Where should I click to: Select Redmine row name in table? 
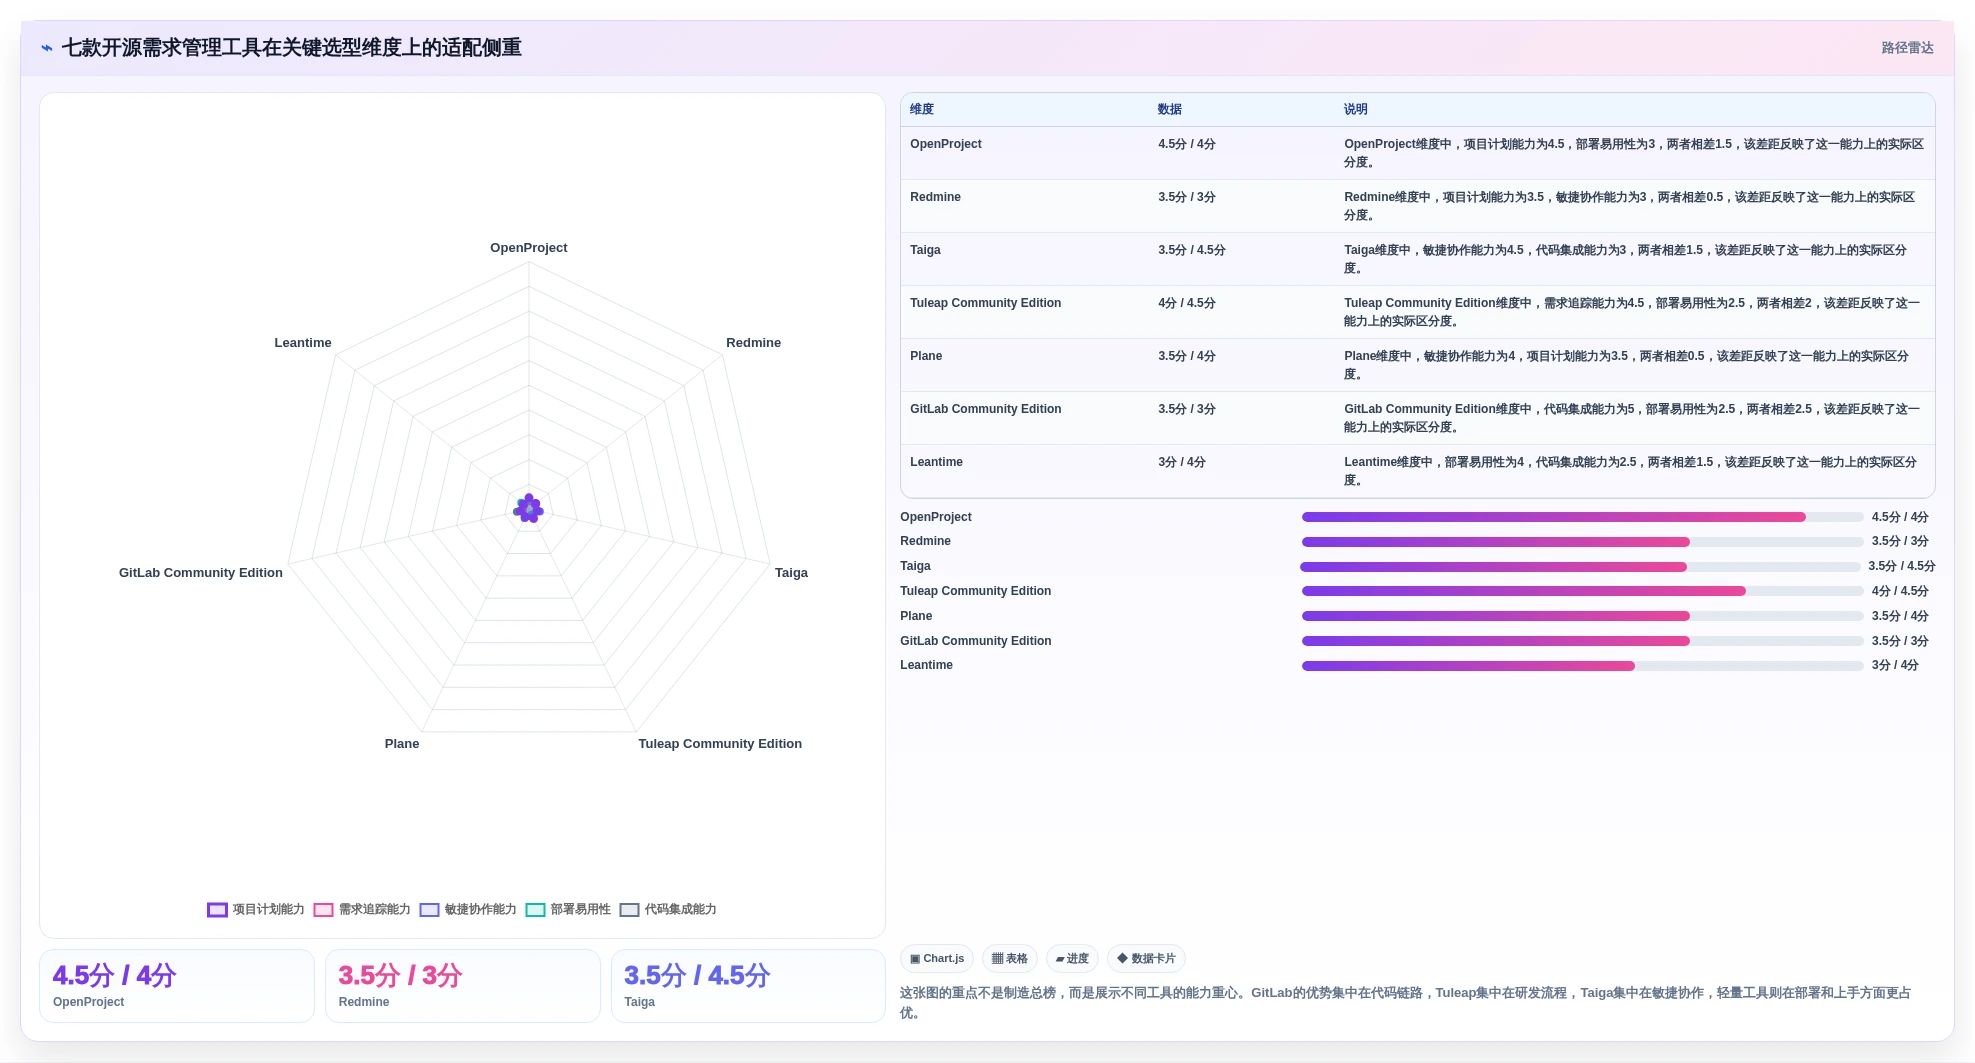[x=935, y=197]
